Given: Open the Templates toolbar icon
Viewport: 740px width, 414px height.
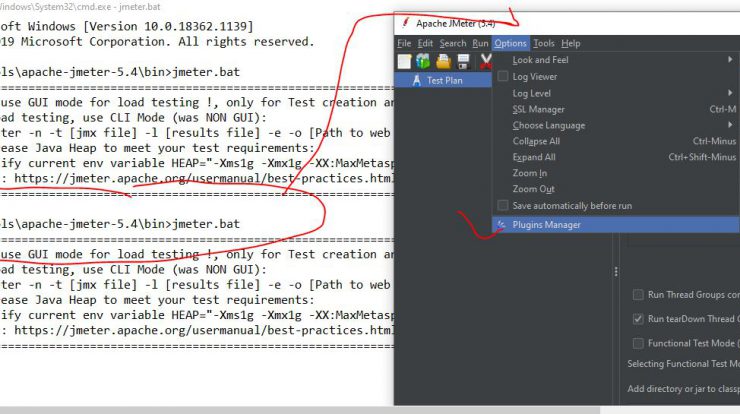Looking at the screenshot, I should click(423, 61).
